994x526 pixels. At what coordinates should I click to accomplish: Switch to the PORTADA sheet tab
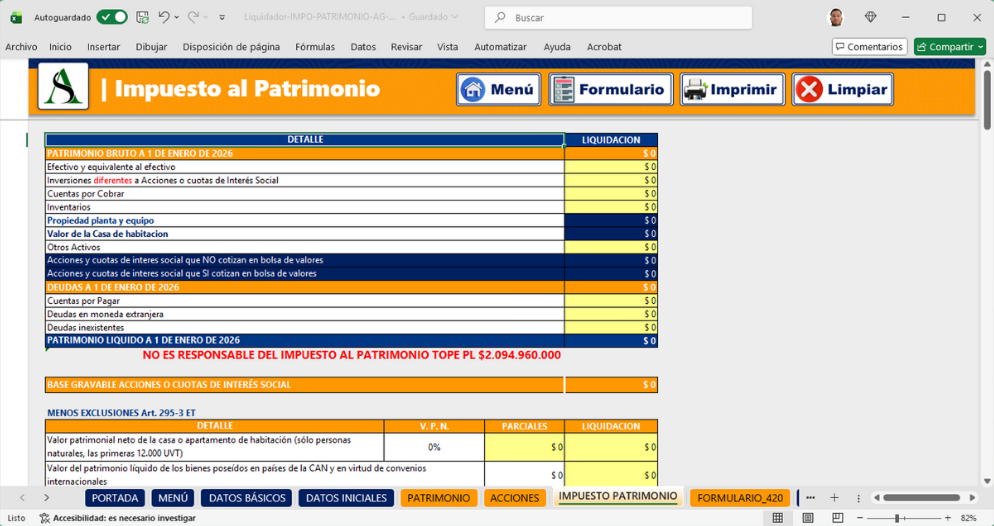point(115,498)
